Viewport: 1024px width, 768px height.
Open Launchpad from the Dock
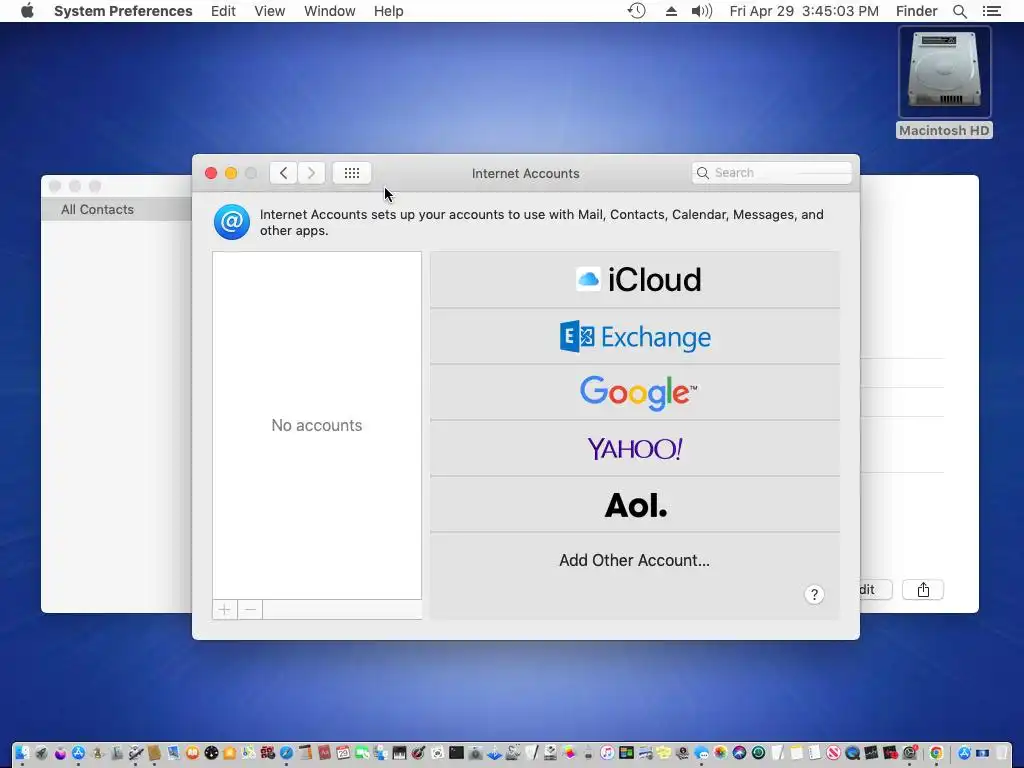tap(41, 753)
